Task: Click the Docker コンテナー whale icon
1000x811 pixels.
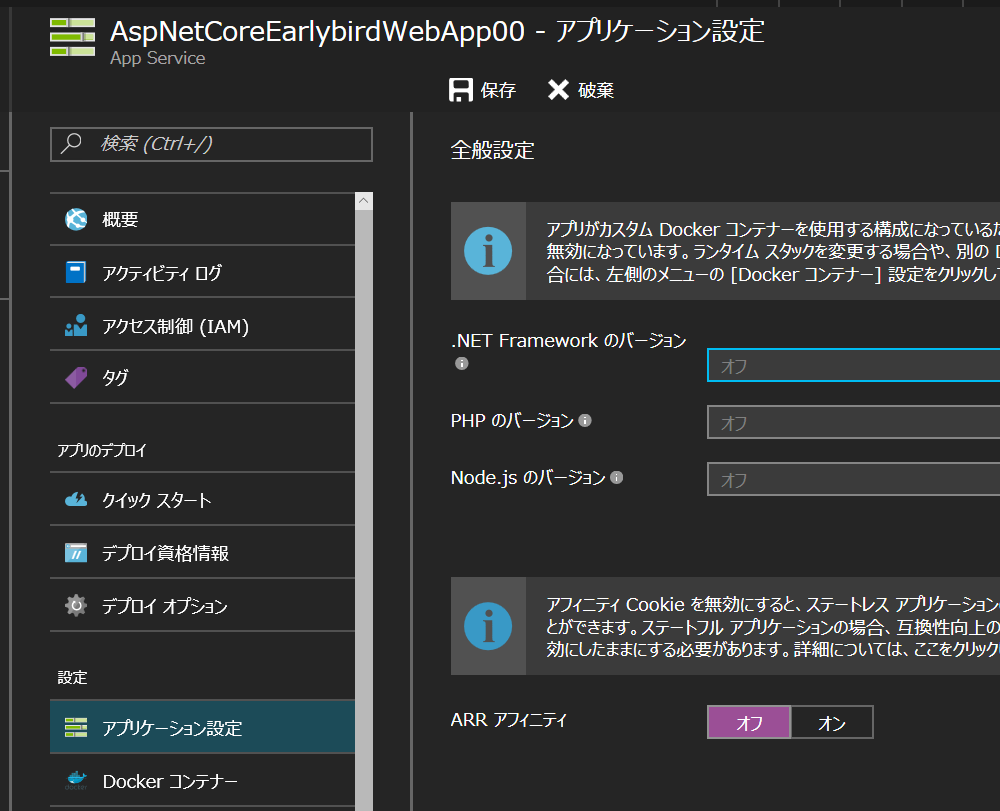Action: (76, 780)
